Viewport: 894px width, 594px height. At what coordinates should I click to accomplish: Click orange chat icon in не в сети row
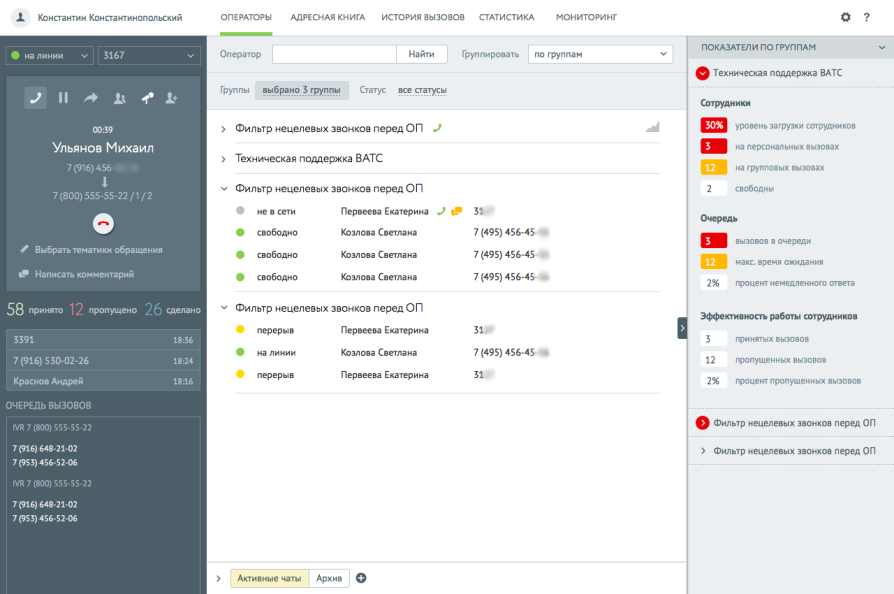coord(457,211)
